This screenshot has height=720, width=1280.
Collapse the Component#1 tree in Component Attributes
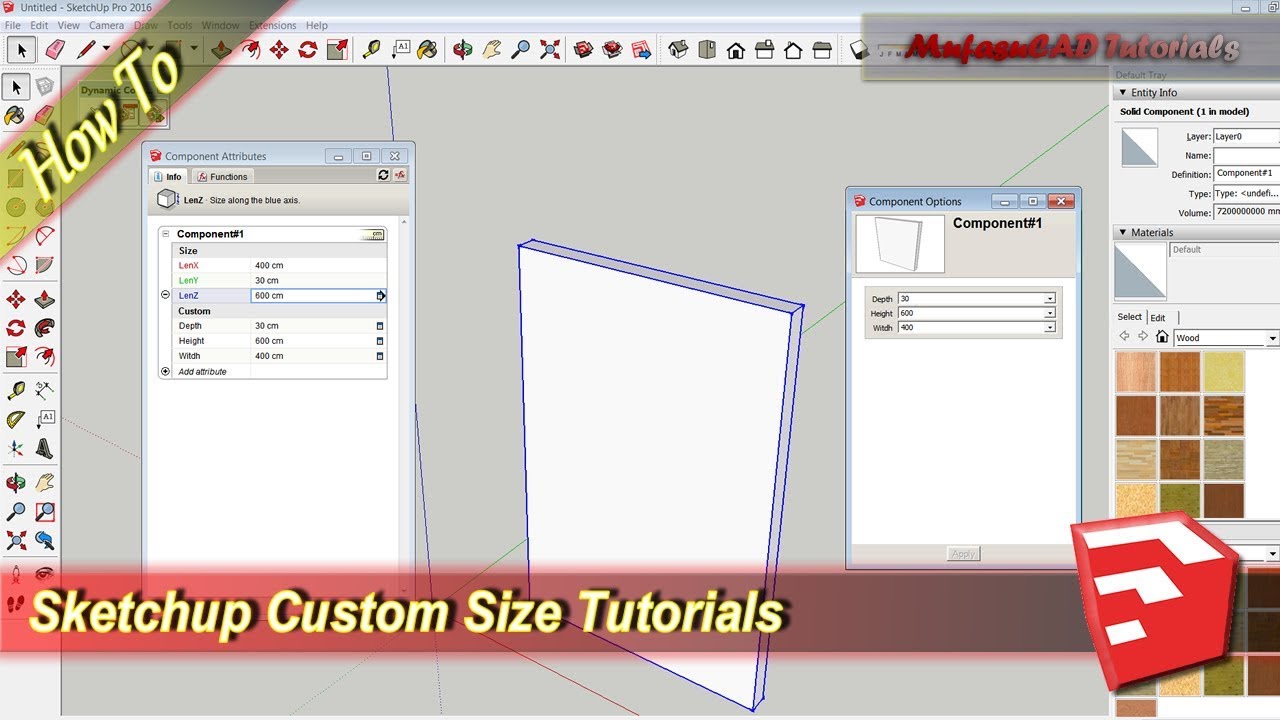click(166, 234)
